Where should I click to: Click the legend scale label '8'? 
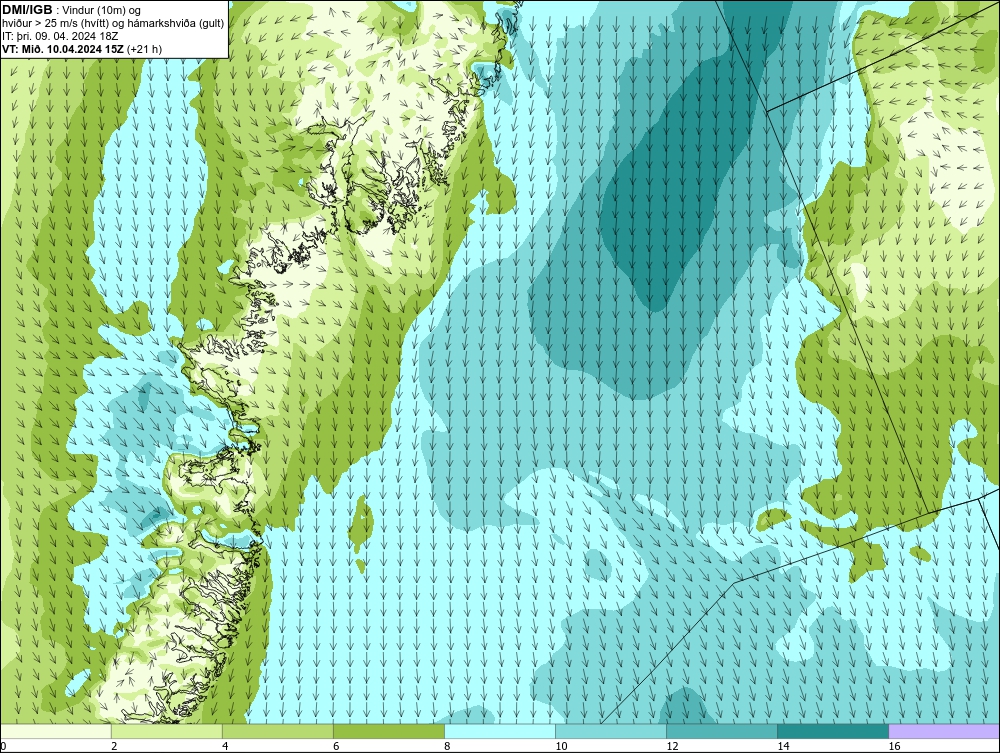coord(447,746)
